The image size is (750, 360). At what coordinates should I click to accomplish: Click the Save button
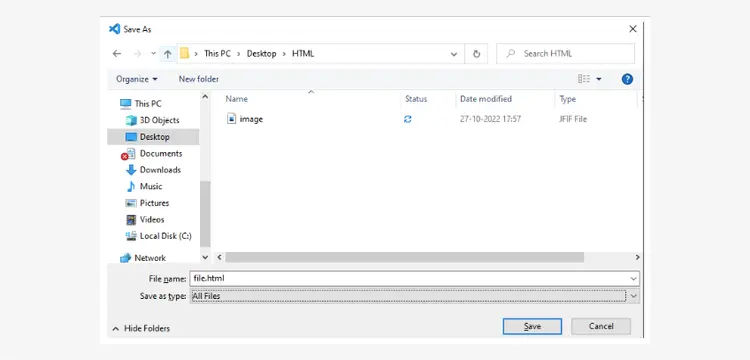[x=532, y=327]
